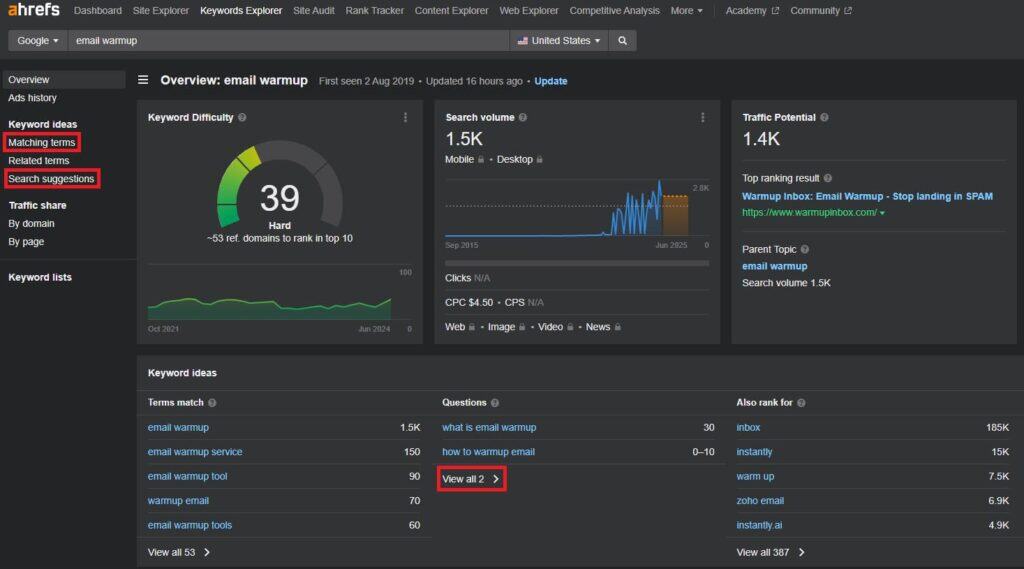The height and width of the screenshot is (569, 1024).
Task: Open By domain traffic share
Action: click(31, 223)
